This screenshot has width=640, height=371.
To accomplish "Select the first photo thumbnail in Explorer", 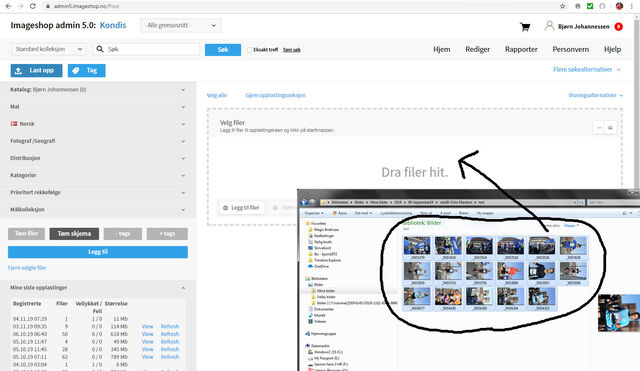I will pos(417,246).
